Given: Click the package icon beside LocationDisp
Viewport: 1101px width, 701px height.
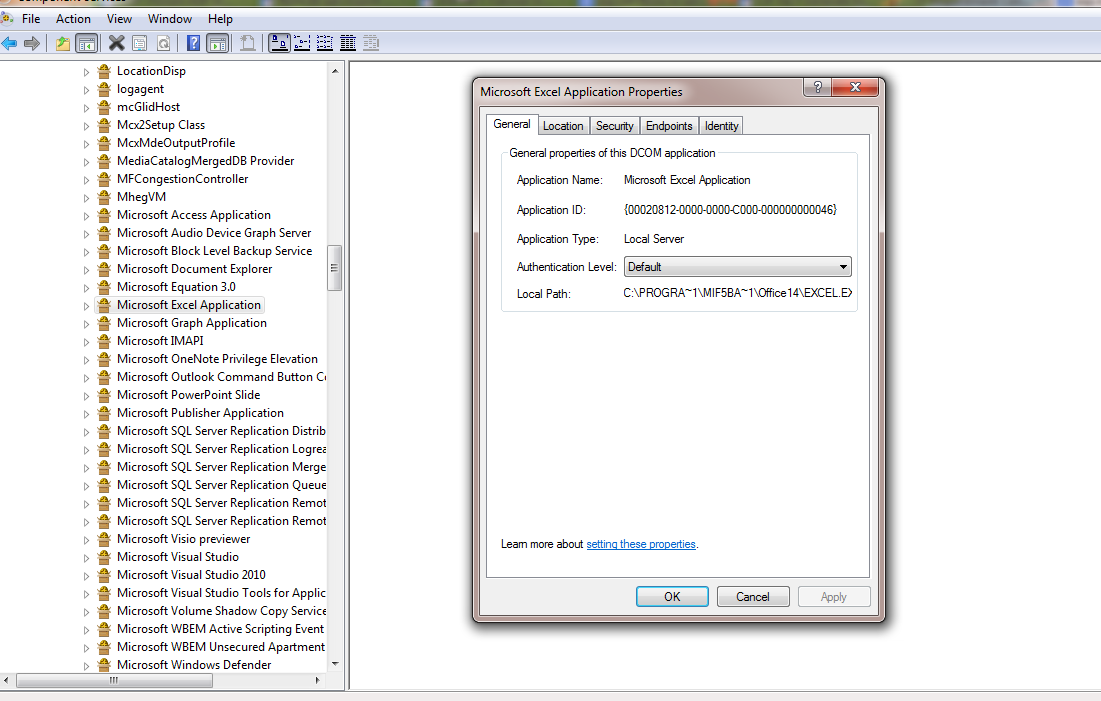Looking at the screenshot, I should pyautogui.click(x=105, y=71).
